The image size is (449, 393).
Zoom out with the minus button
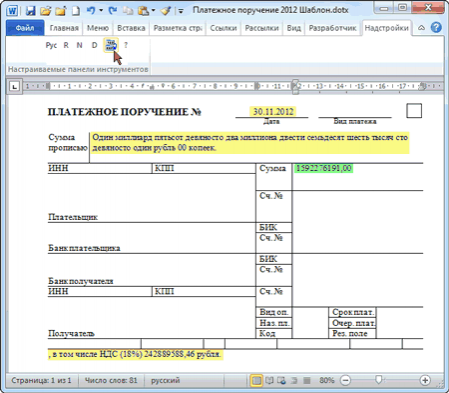coord(346,380)
